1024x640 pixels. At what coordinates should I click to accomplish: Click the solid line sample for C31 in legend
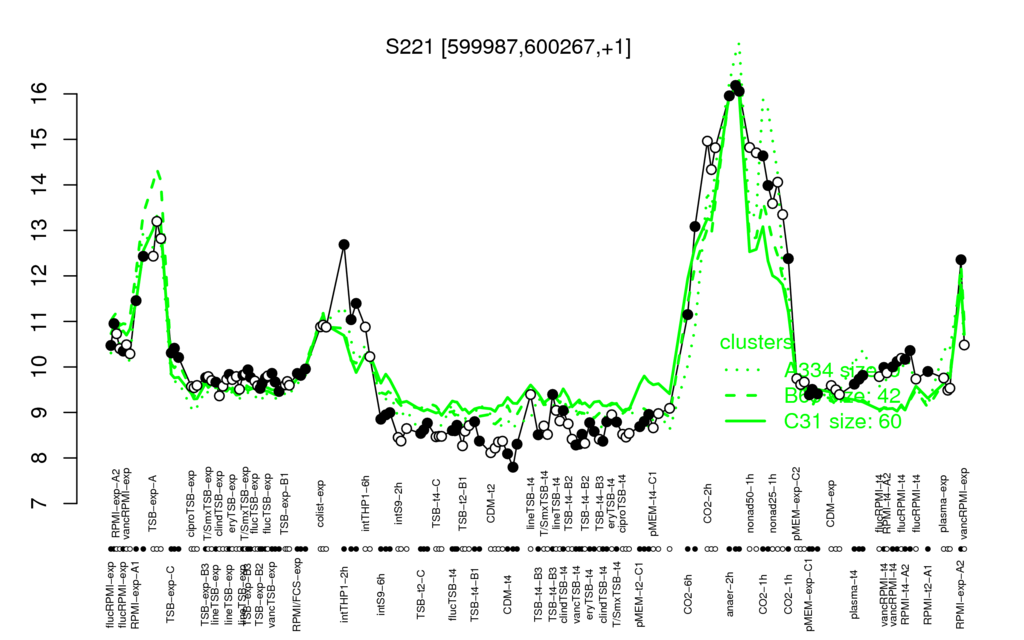(x=744, y=421)
